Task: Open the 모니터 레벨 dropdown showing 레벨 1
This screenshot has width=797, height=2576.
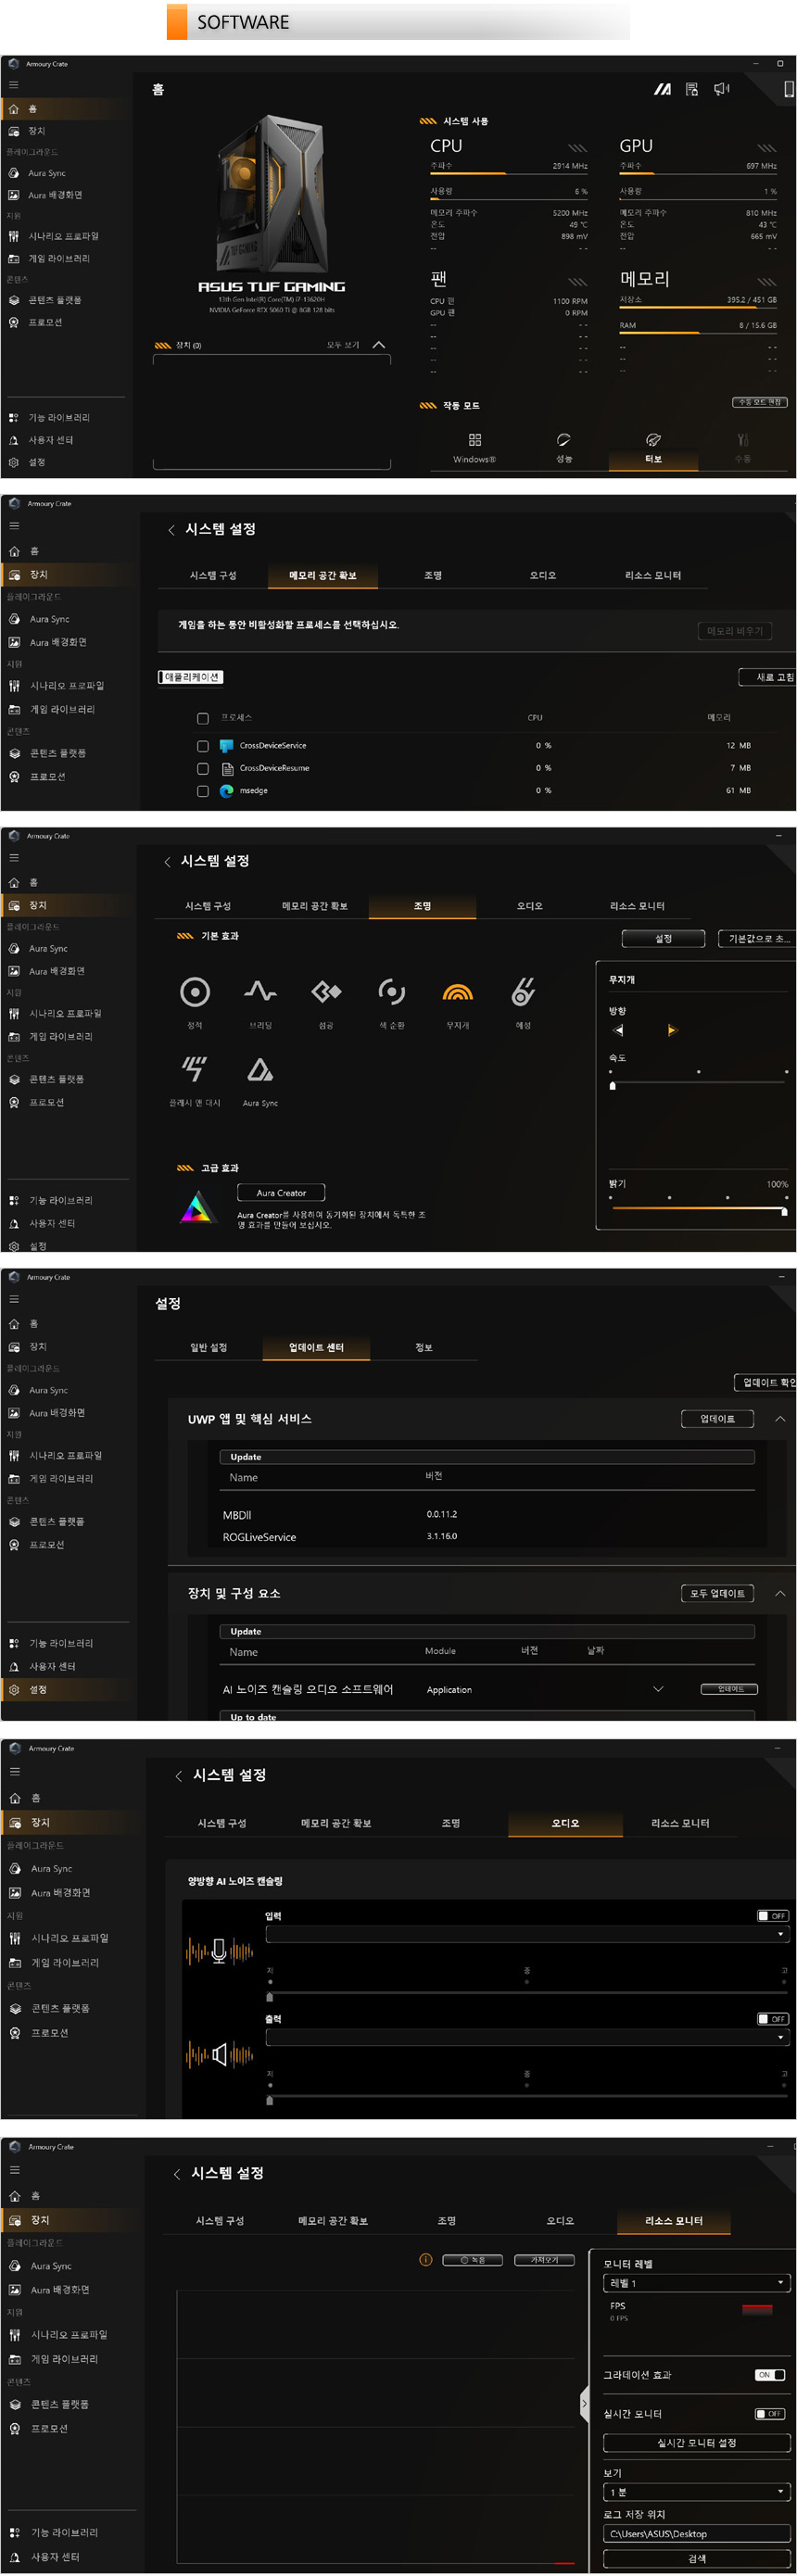Action: (x=696, y=2283)
